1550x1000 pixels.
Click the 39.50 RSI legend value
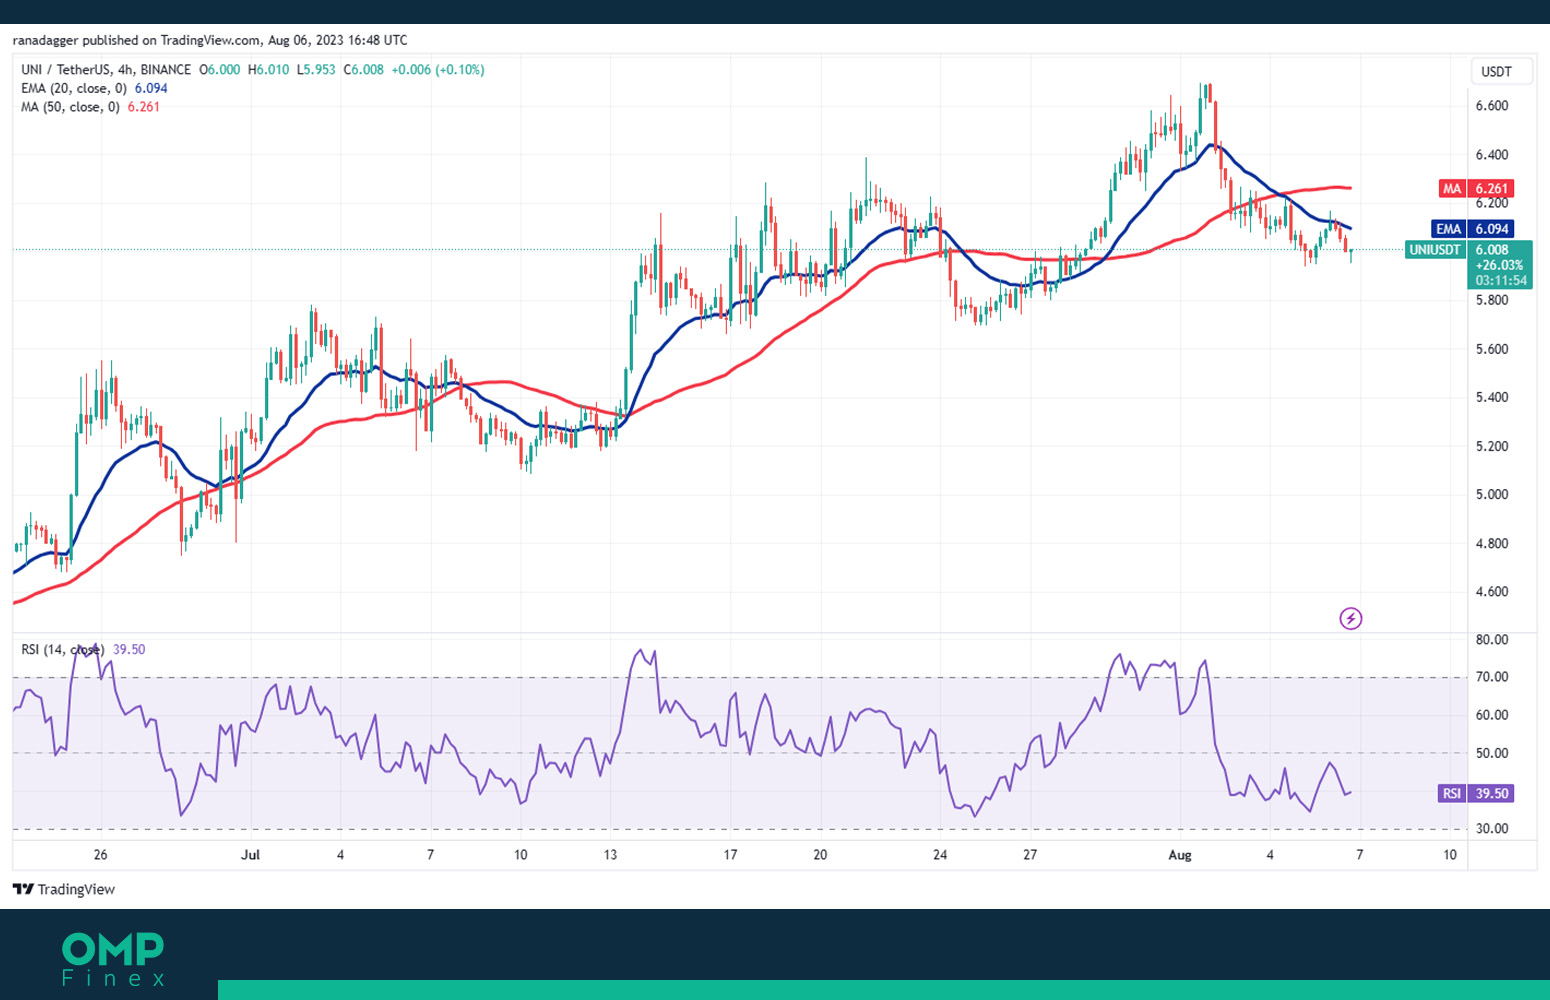coord(129,650)
